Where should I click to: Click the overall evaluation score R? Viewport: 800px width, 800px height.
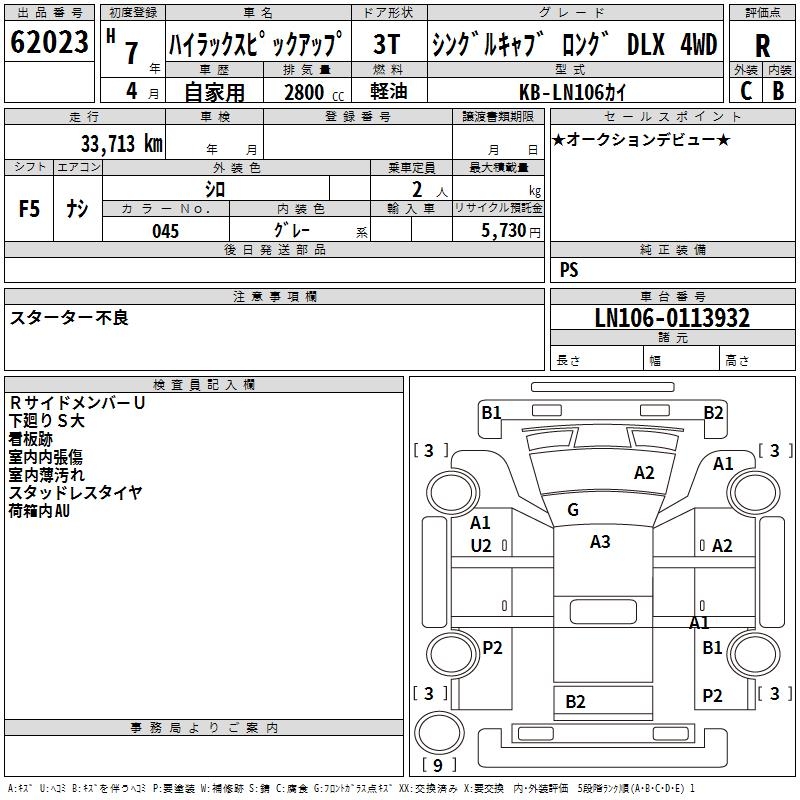point(762,45)
